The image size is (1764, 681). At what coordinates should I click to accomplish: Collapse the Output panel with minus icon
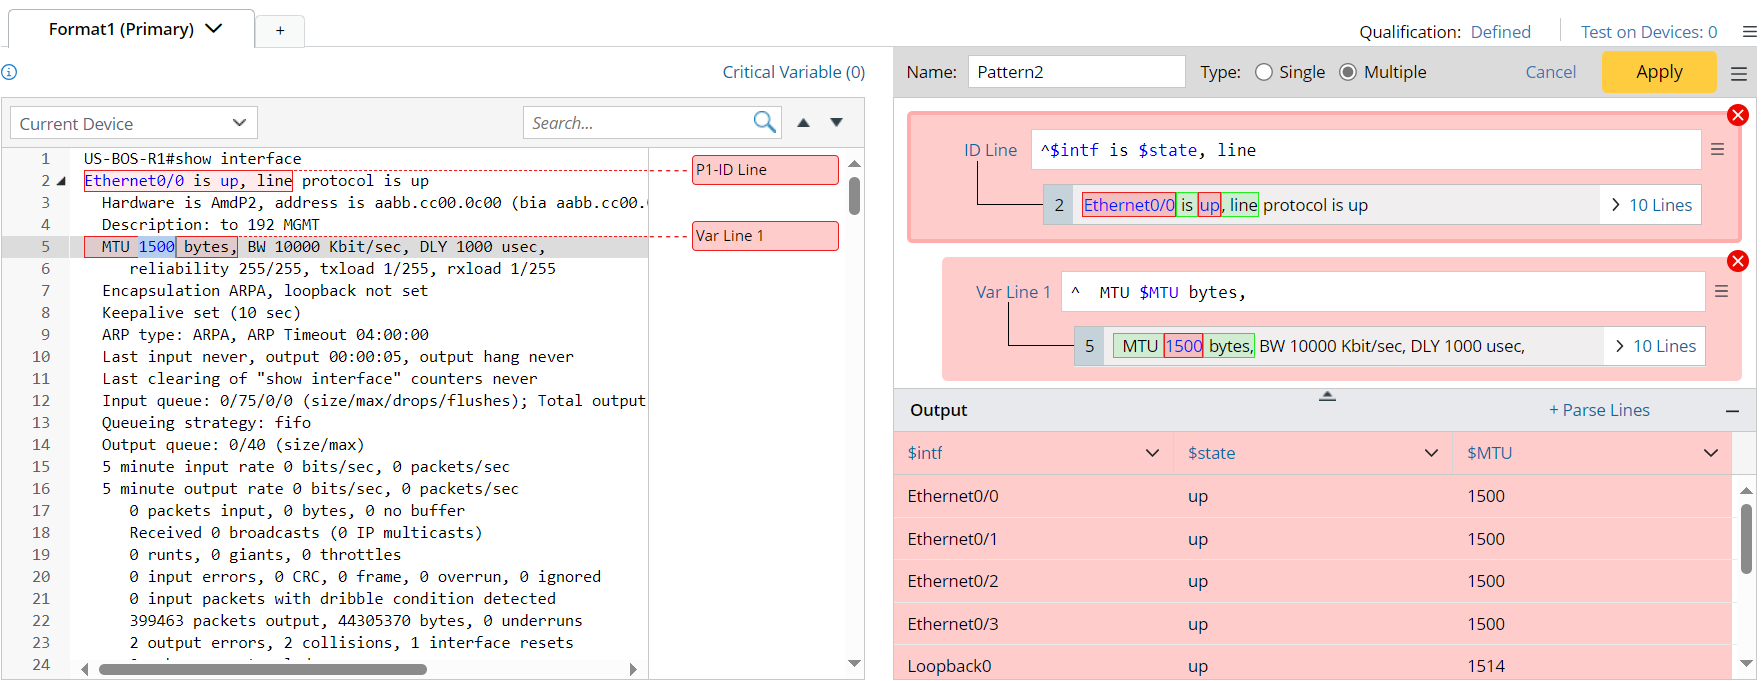coord(1732,411)
